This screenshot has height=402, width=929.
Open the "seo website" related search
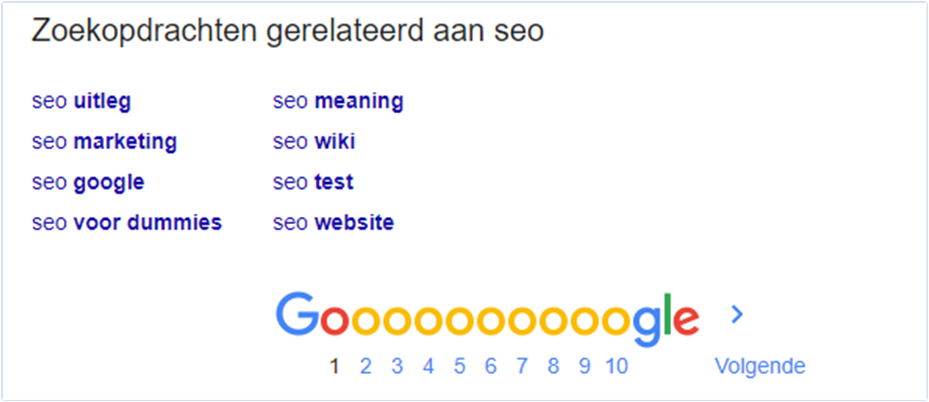click(x=334, y=222)
